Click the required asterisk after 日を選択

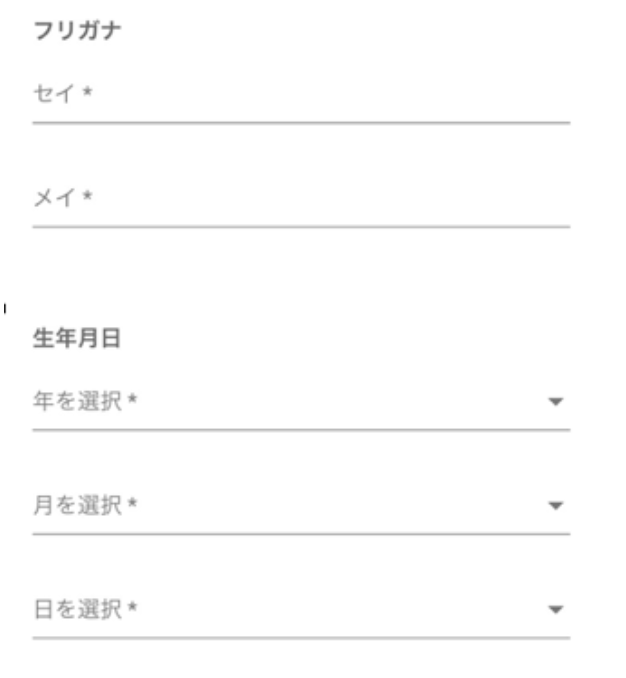click(x=133, y=606)
